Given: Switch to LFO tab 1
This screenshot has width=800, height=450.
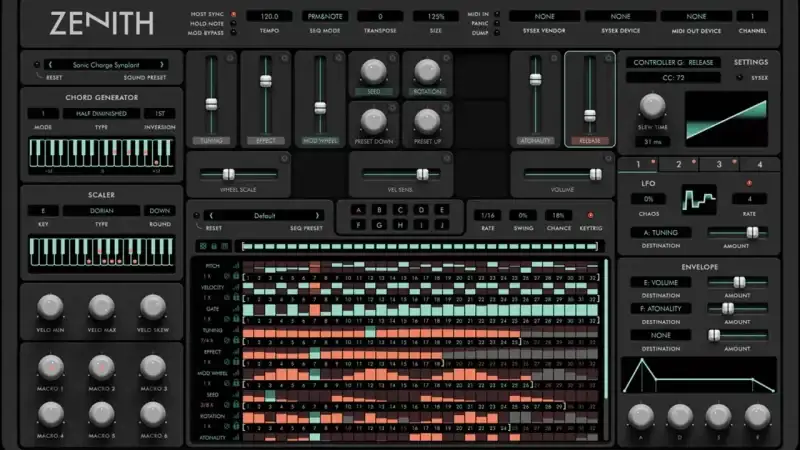Looking at the screenshot, I should click(x=638, y=164).
